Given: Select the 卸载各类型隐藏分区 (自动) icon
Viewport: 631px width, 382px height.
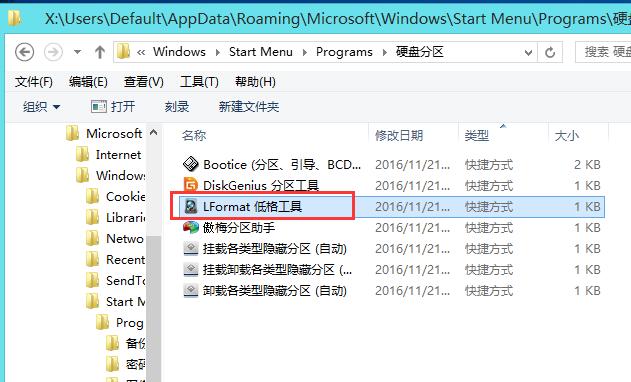Looking at the screenshot, I should (191, 291).
